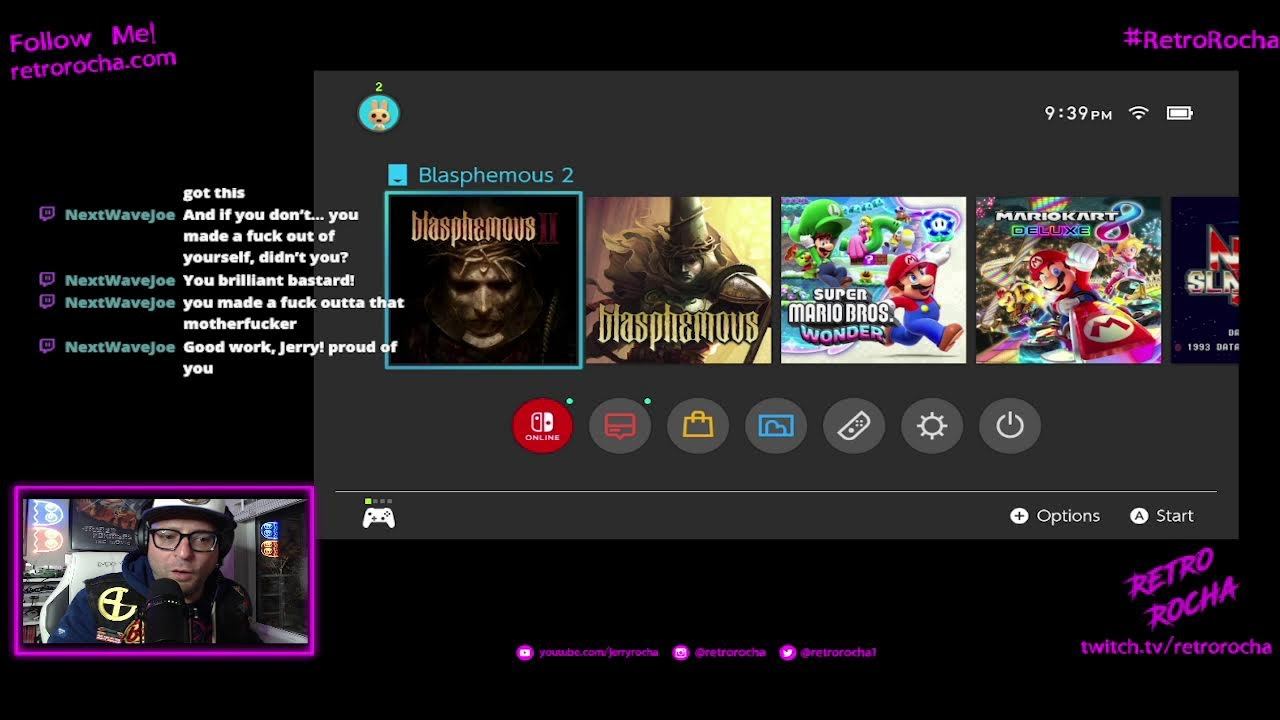Click the retrorocha.com follow text
Viewport: 1280px width, 720px height.
click(x=93, y=65)
